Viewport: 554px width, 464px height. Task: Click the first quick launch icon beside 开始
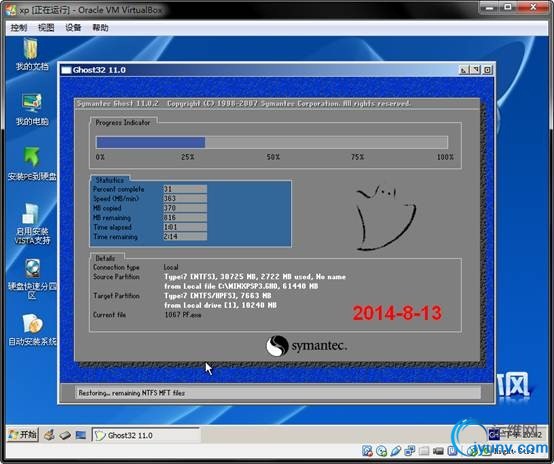49,435
